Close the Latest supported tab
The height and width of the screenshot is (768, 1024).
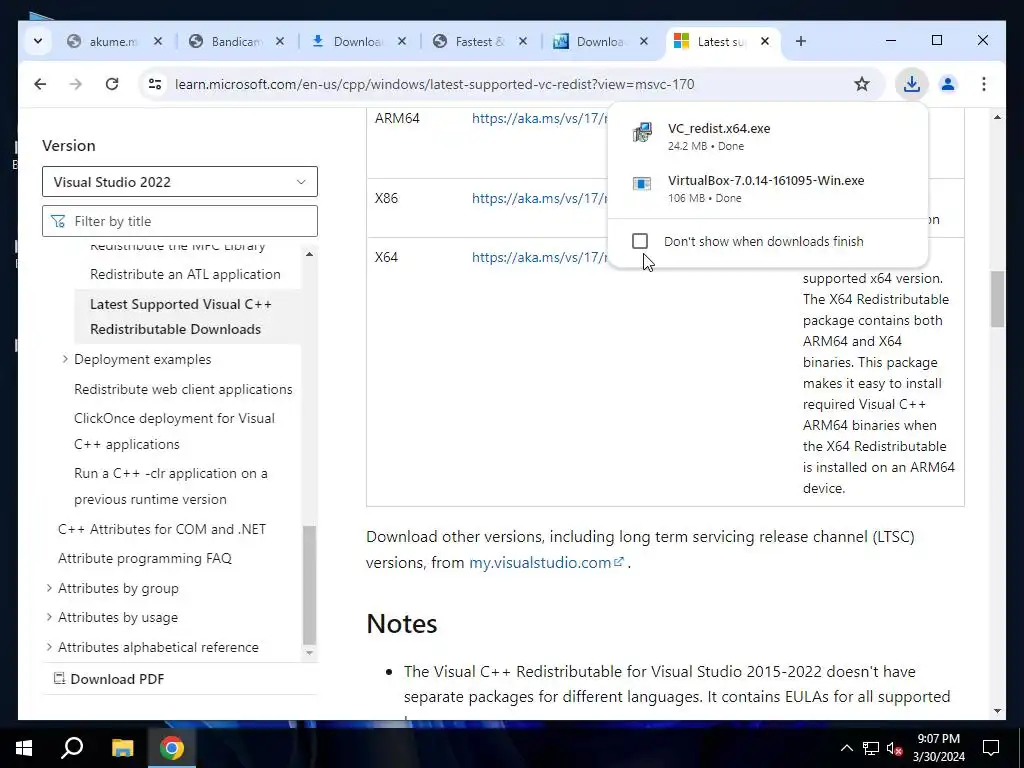click(x=765, y=41)
